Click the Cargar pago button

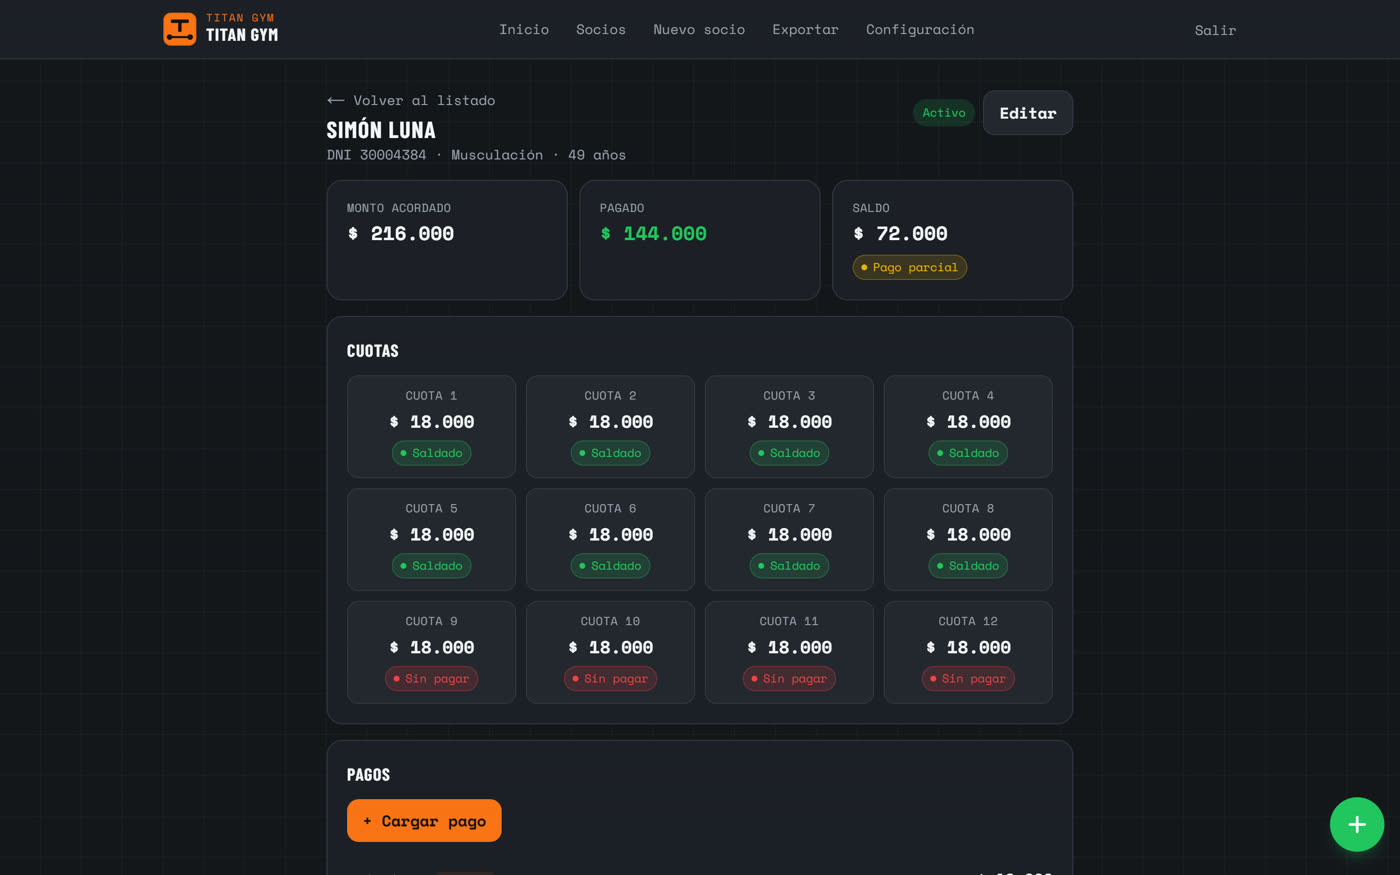click(x=424, y=820)
